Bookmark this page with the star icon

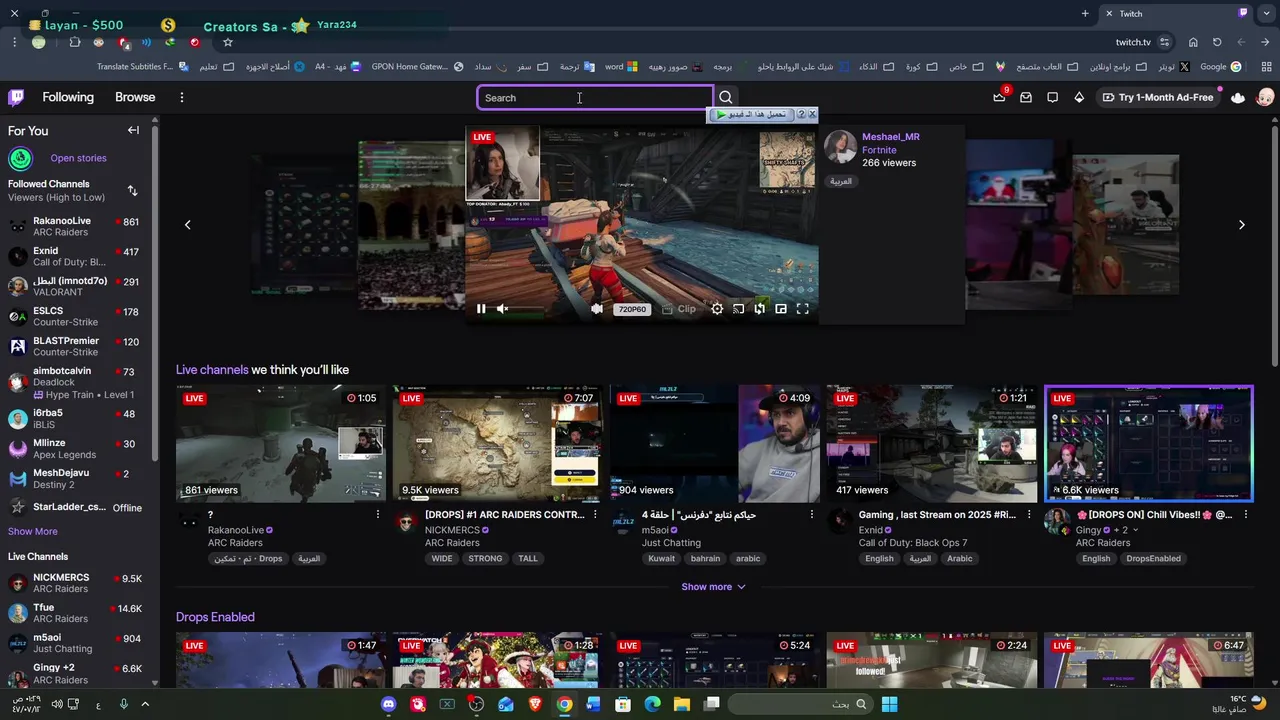pyautogui.click(x=228, y=42)
